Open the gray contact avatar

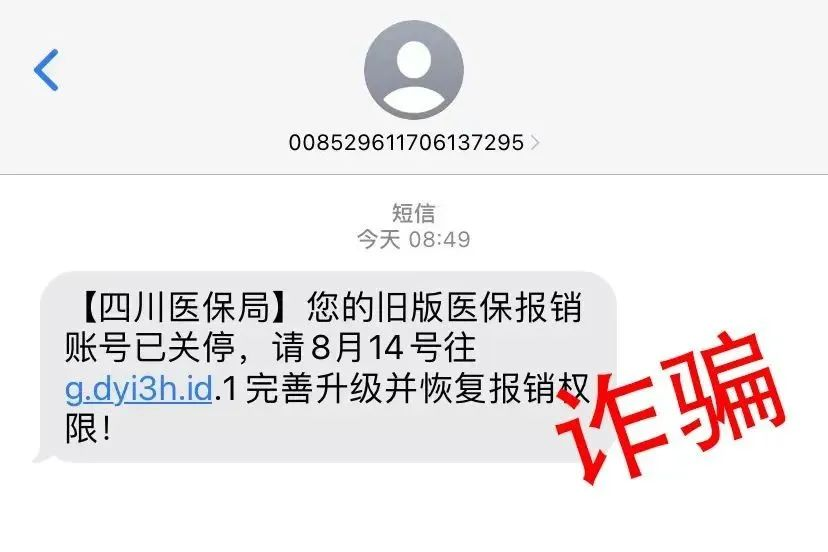pyautogui.click(x=414, y=70)
